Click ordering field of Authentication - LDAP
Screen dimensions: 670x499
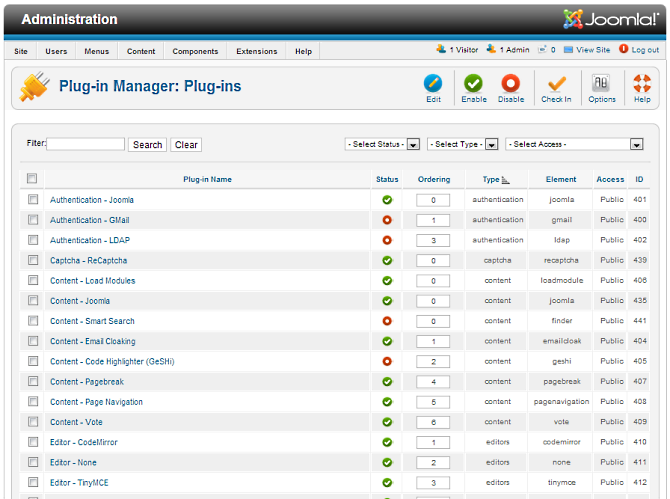click(x=433, y=241)
